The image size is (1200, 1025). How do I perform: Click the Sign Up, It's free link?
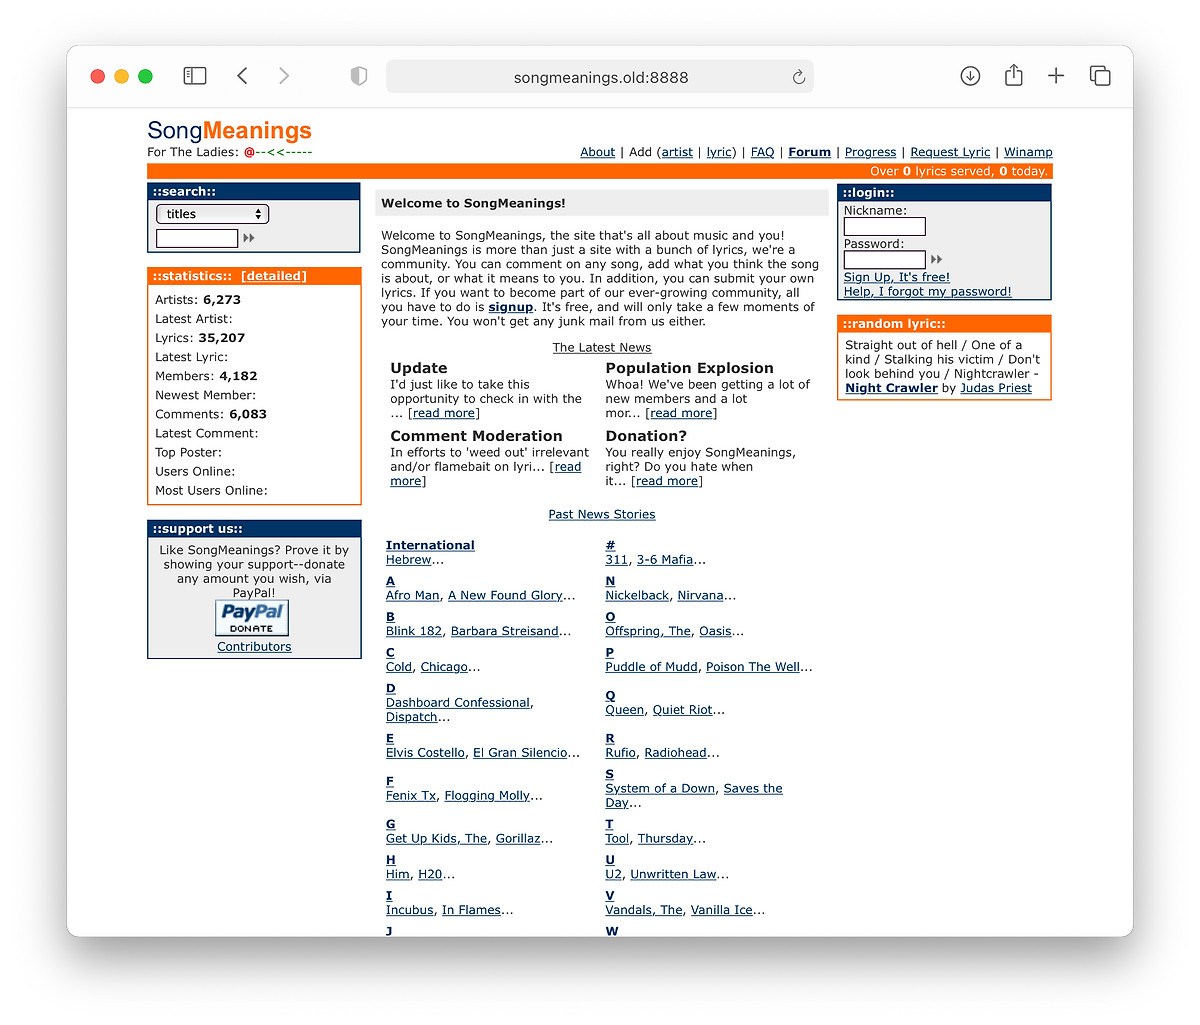coord(896,277)
